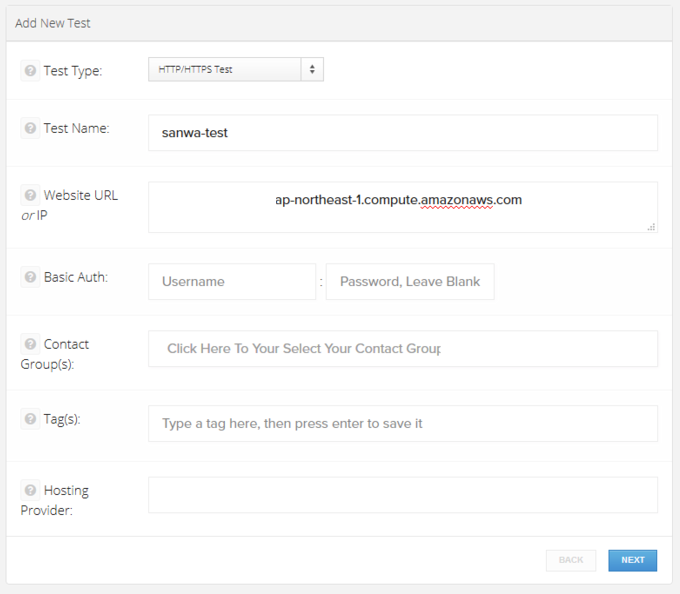This screenshot has height=594, width=680.
Task: Click the Add New Test panel header
Action: pos(340,23)
